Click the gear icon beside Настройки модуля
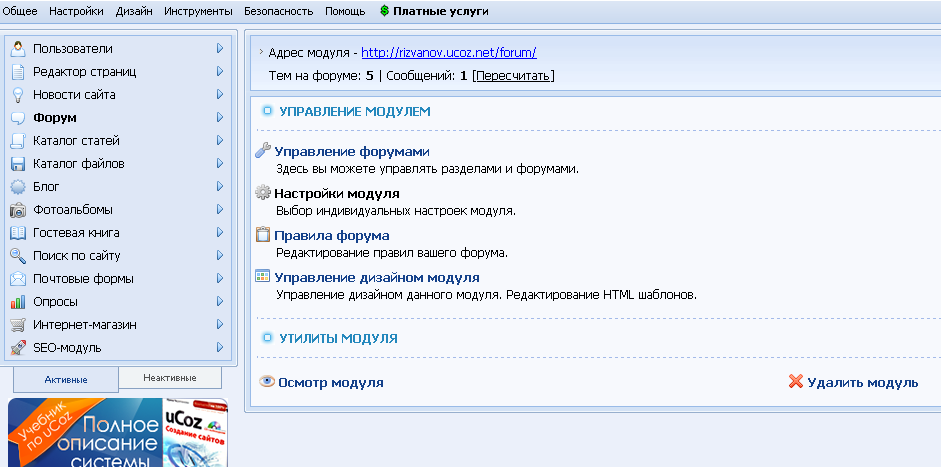The width and height of the screenshot is (941, 467). (x=263, y=193)
